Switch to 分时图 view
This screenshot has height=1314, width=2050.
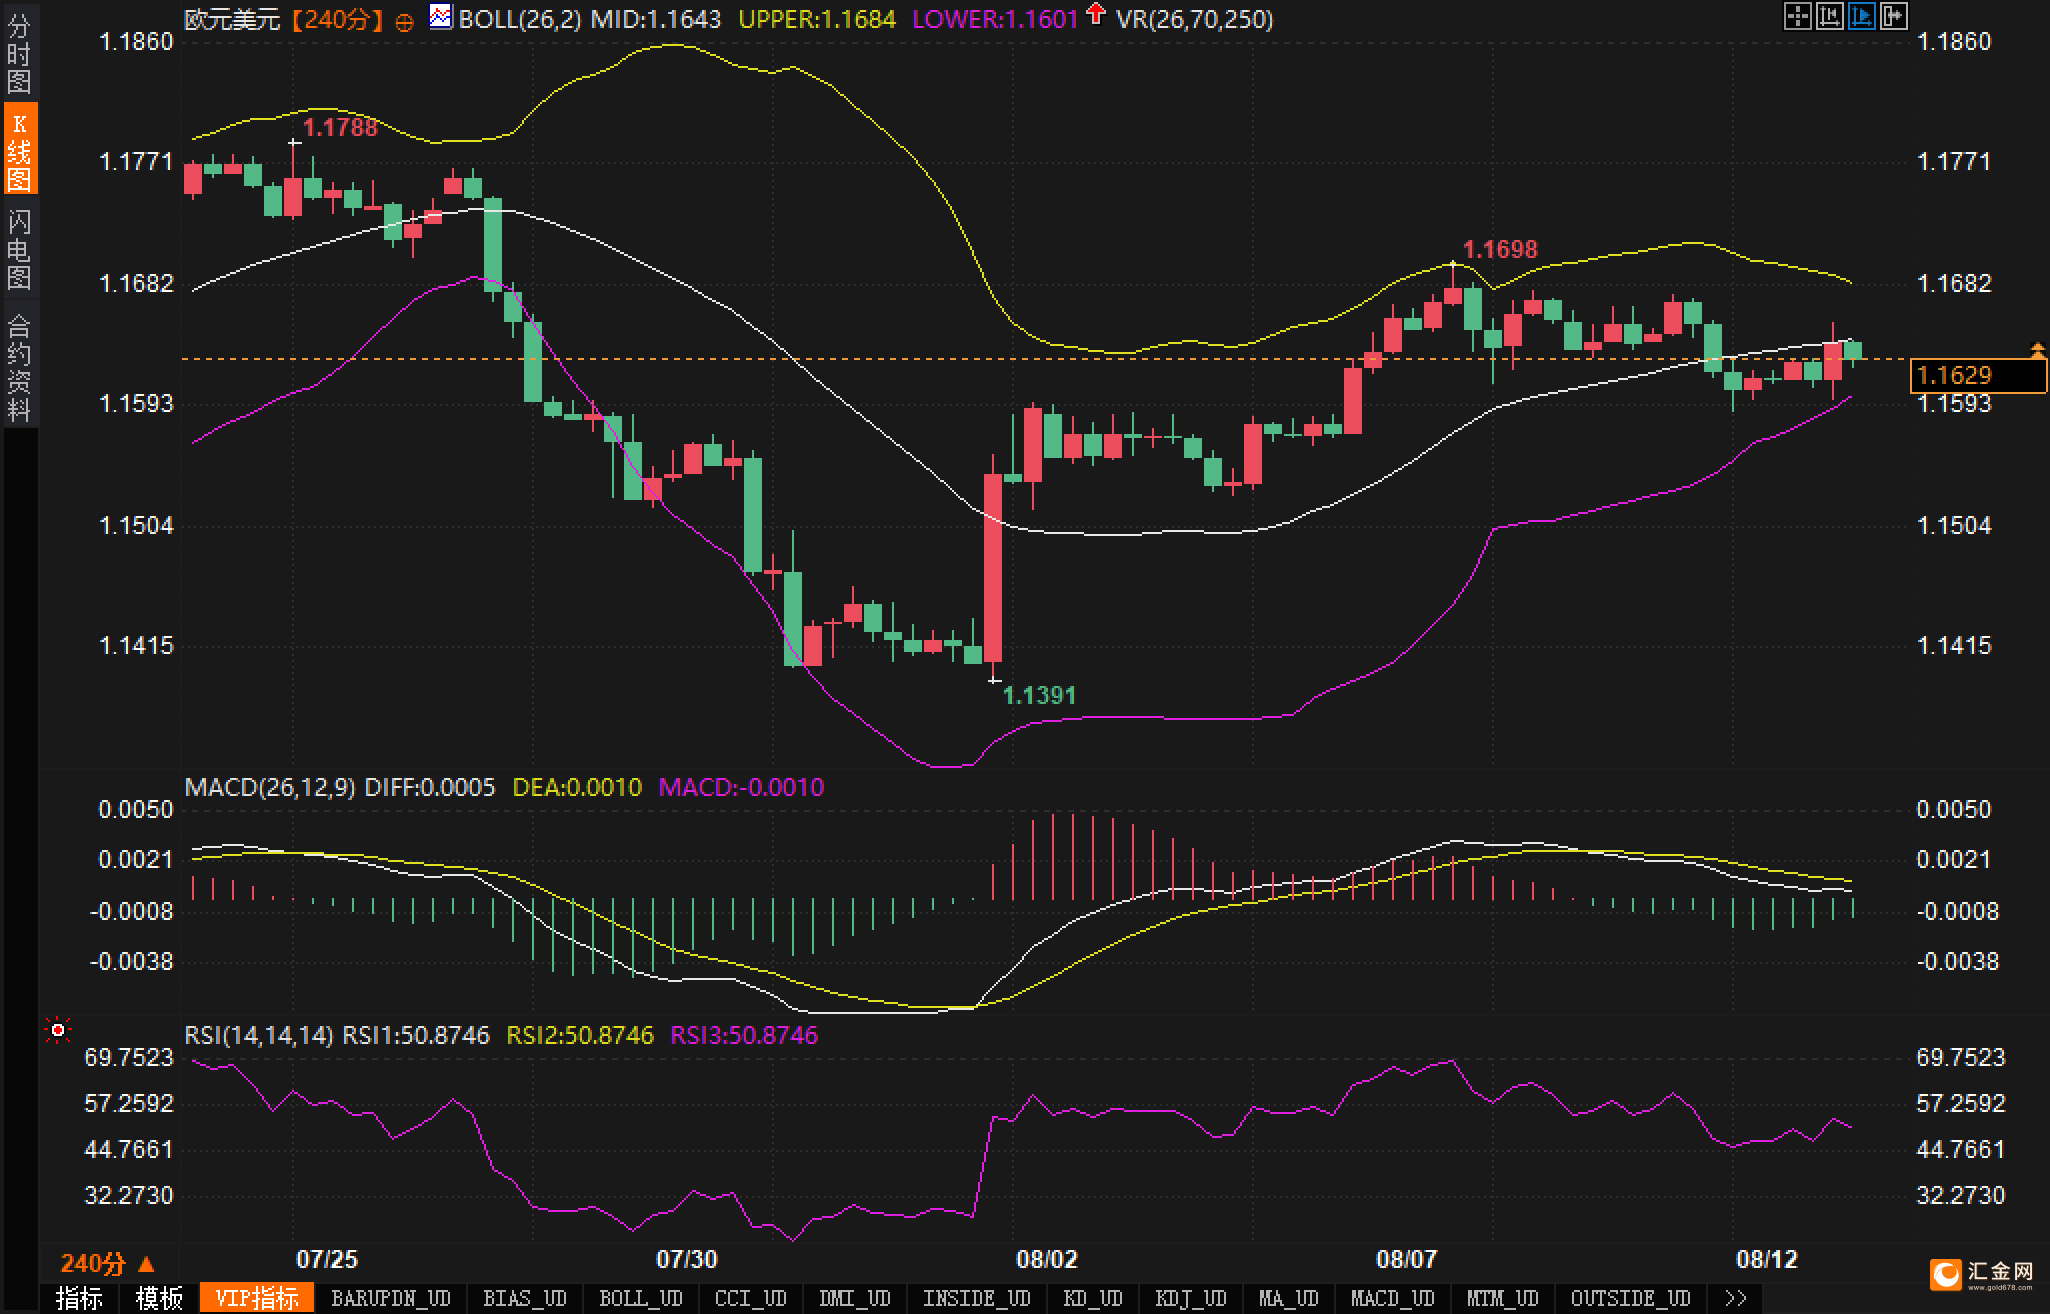pyautogui.click(x=19, y=54)
